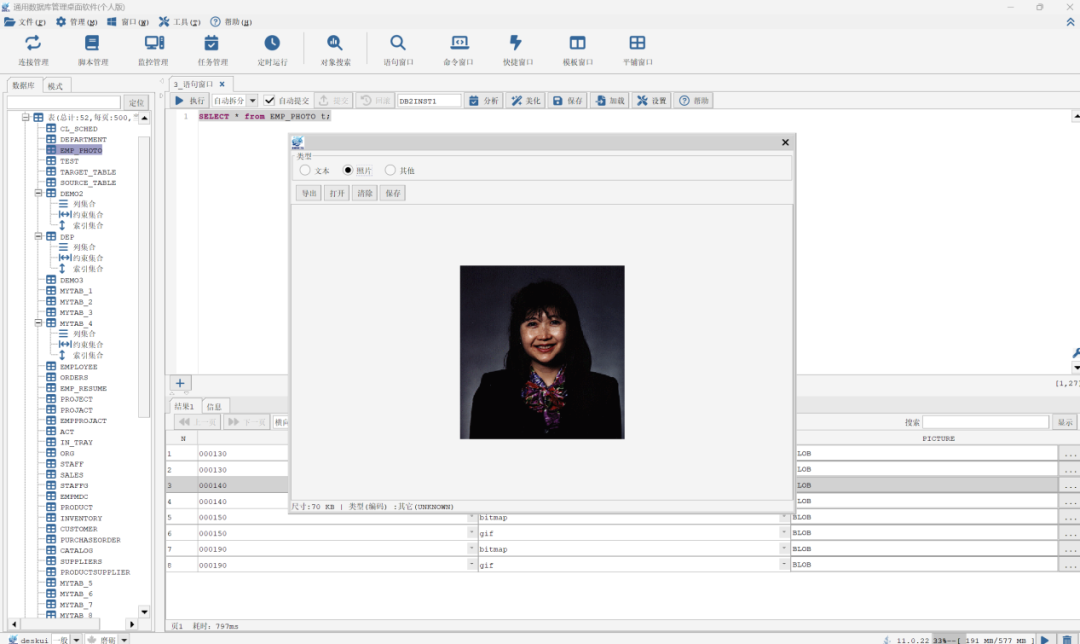The width and height of the screenshot is (1080, 644).
Task: Close the photo viewer dialog
Action: pos(785,142)
